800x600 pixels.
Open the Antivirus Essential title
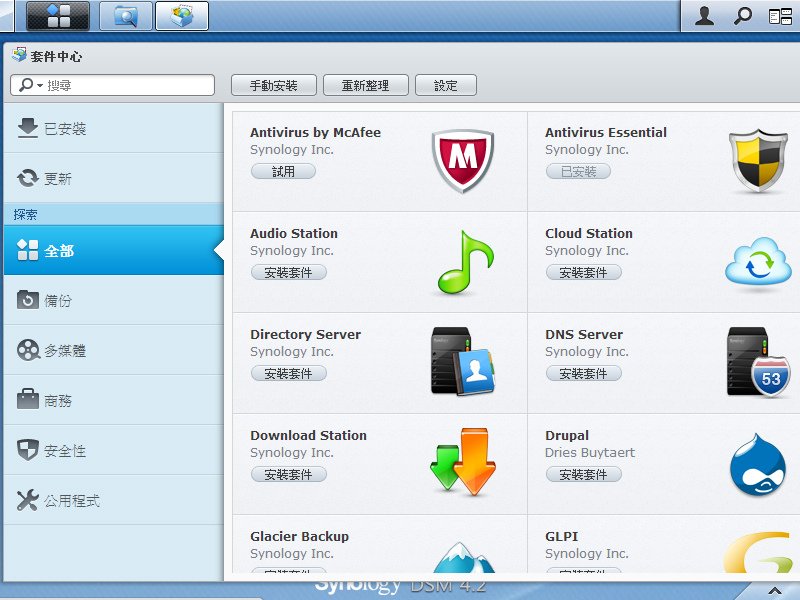pos(606,133)
